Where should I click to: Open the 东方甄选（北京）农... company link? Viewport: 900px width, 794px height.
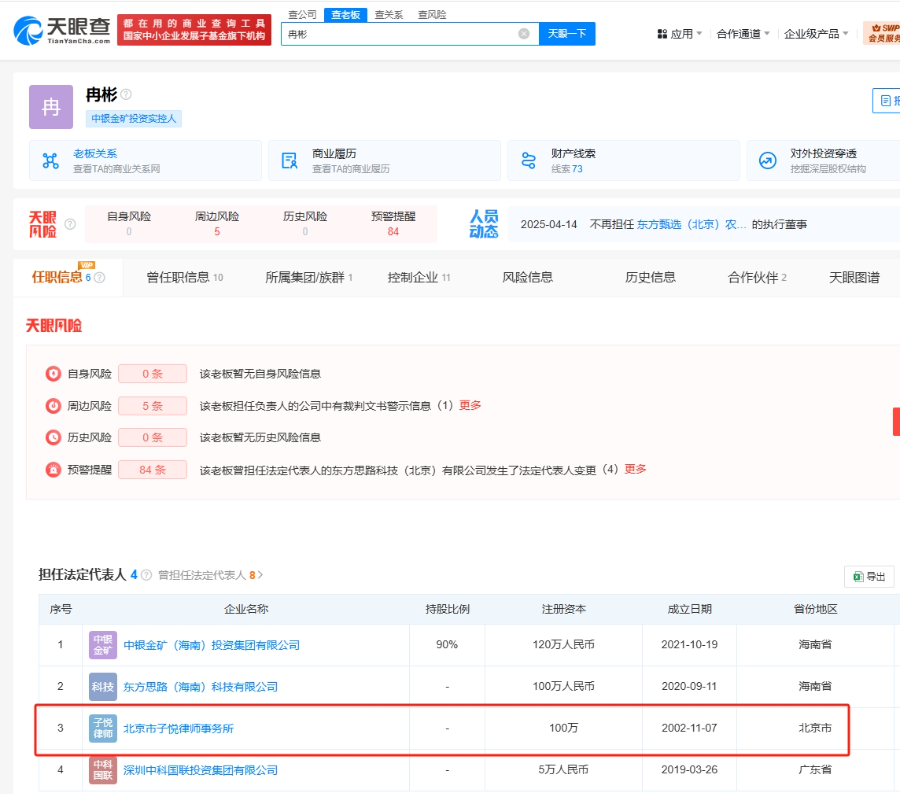tap(692, 224)
